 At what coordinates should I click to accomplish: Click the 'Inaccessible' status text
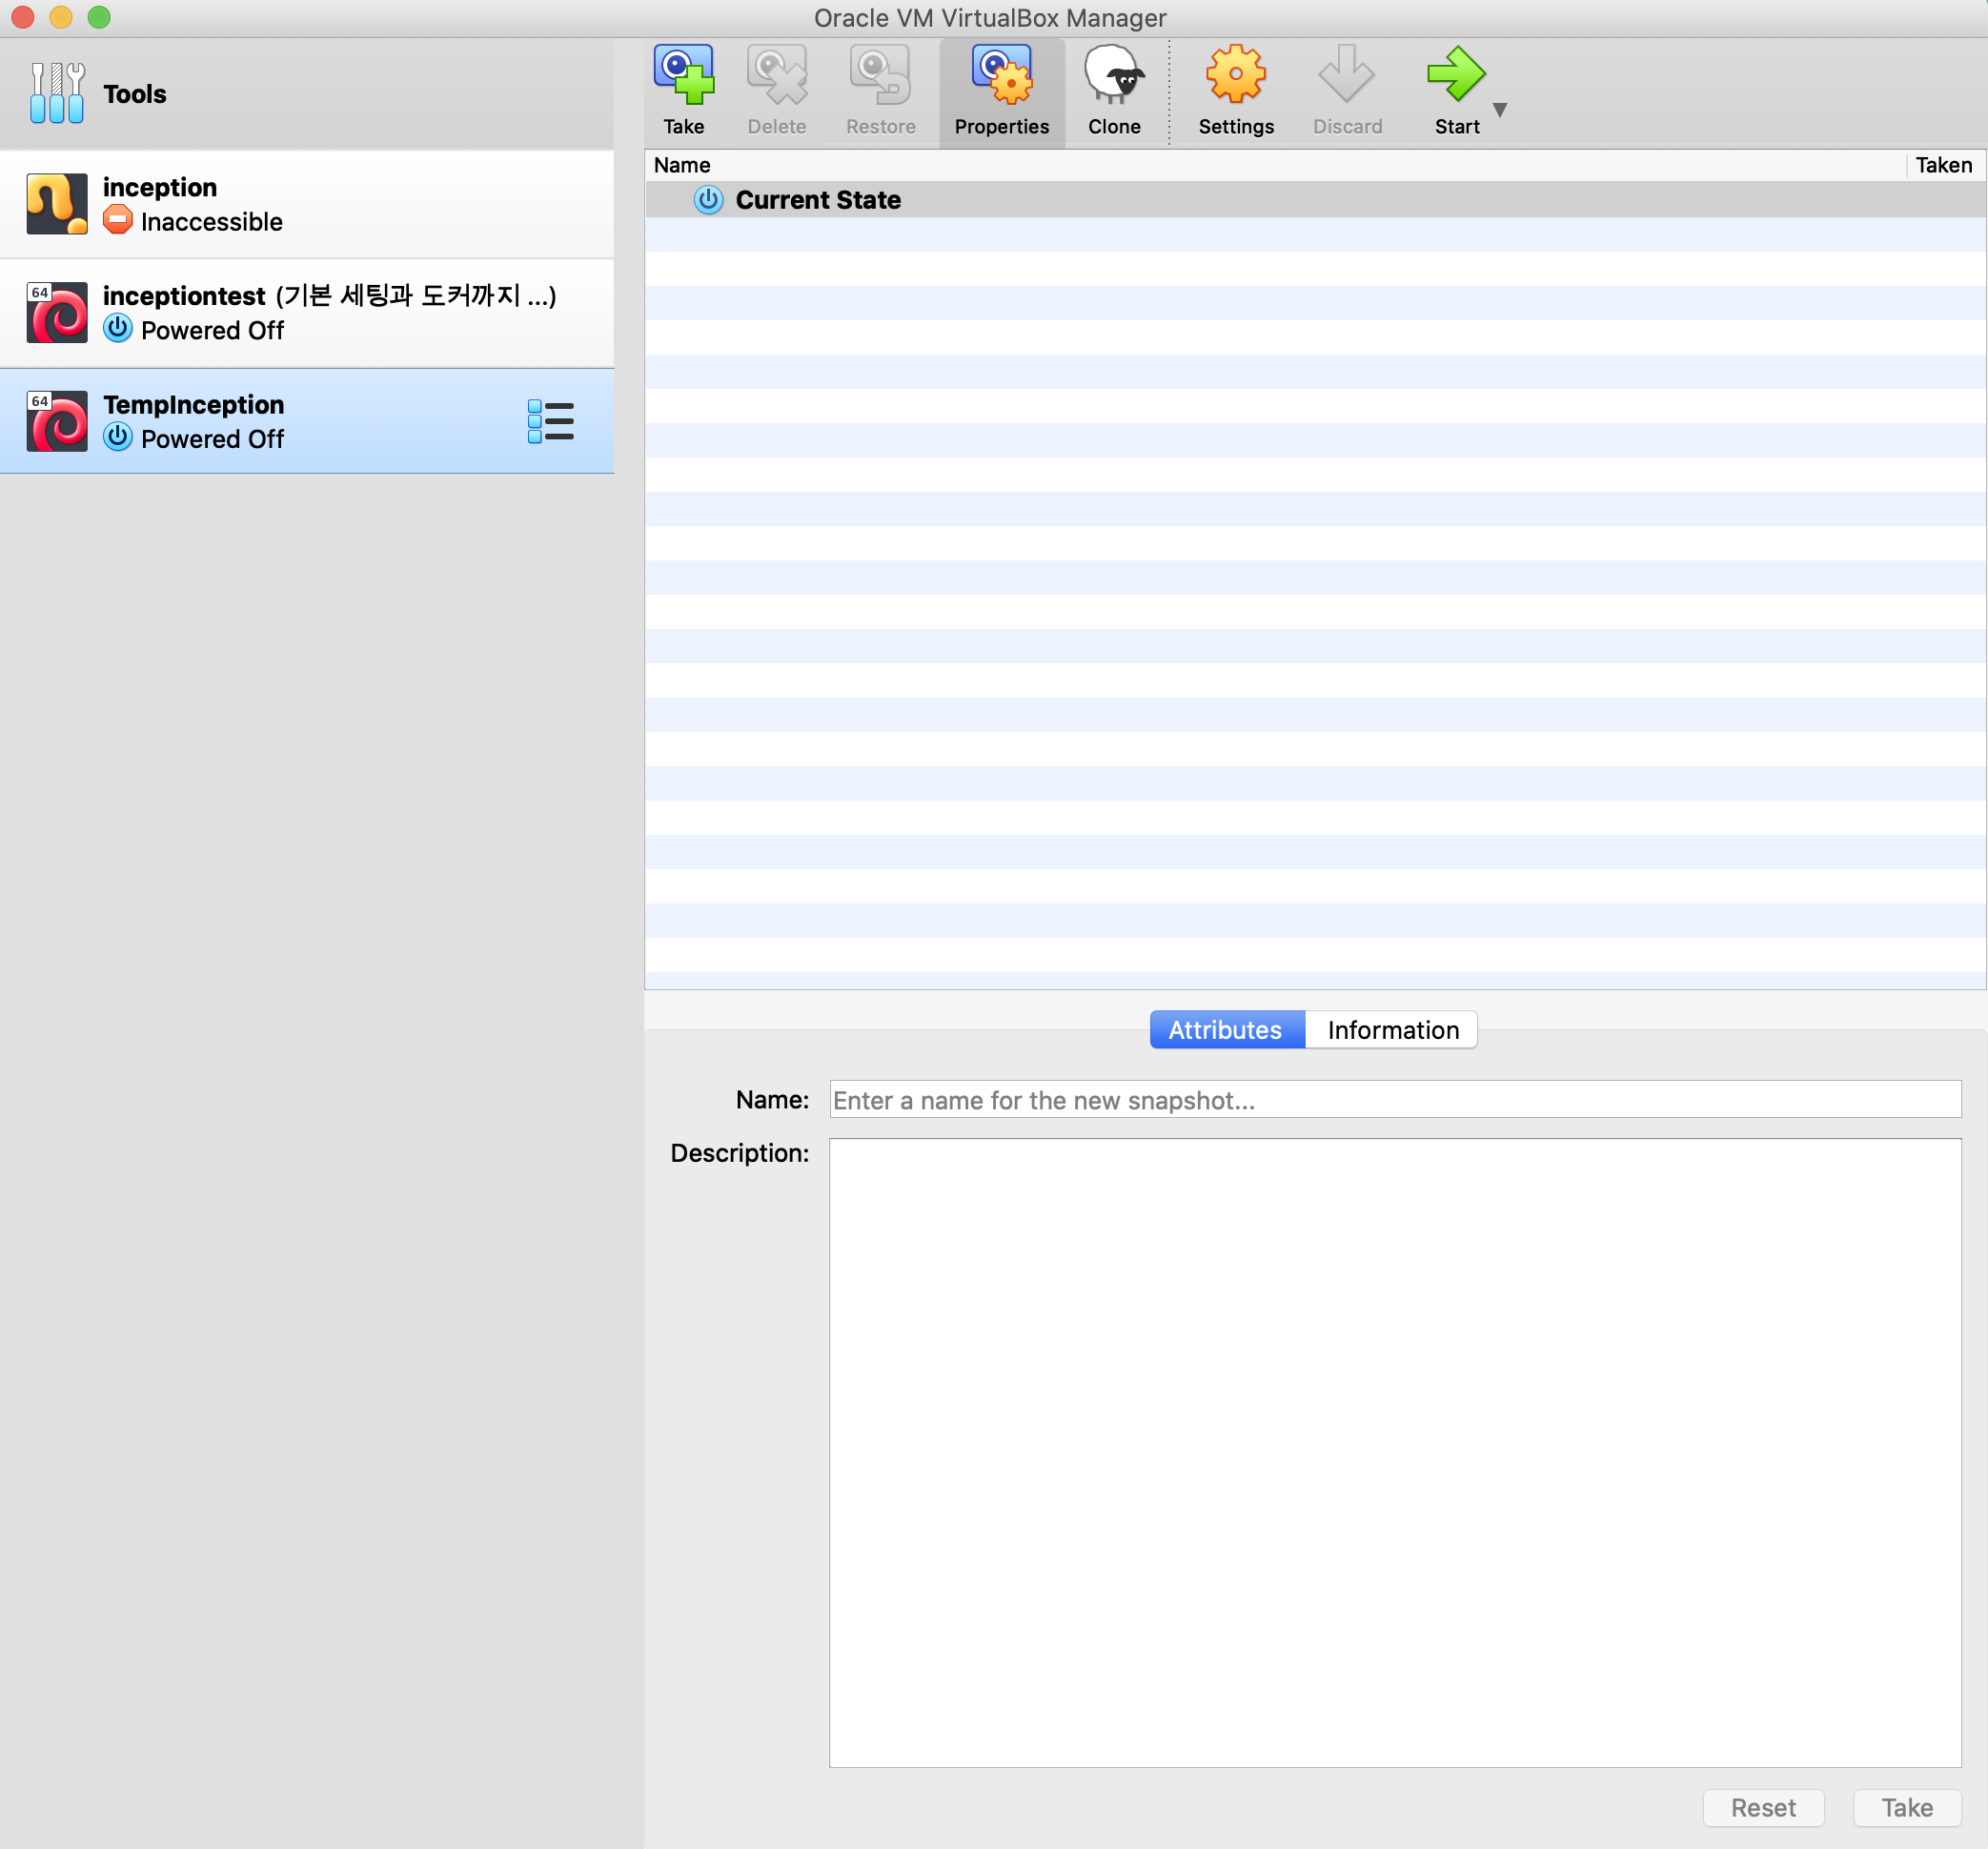pos(212,222)
